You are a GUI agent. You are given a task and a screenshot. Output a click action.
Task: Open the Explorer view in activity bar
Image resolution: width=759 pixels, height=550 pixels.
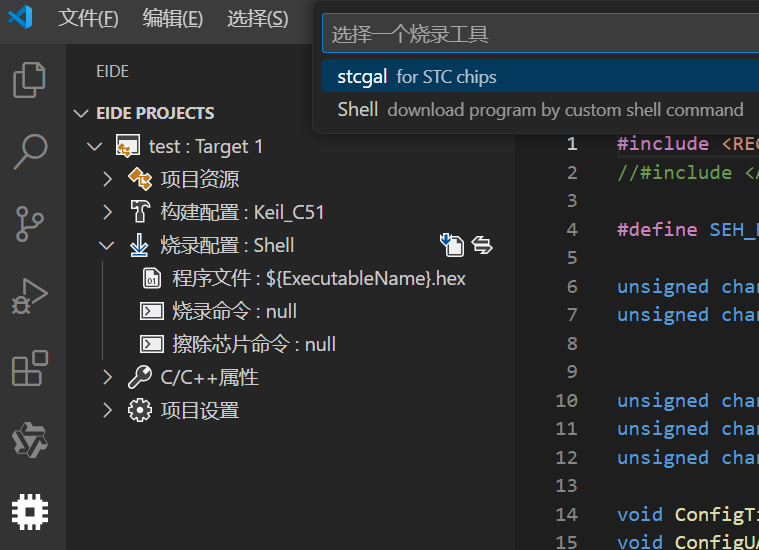tap(29, 80)
